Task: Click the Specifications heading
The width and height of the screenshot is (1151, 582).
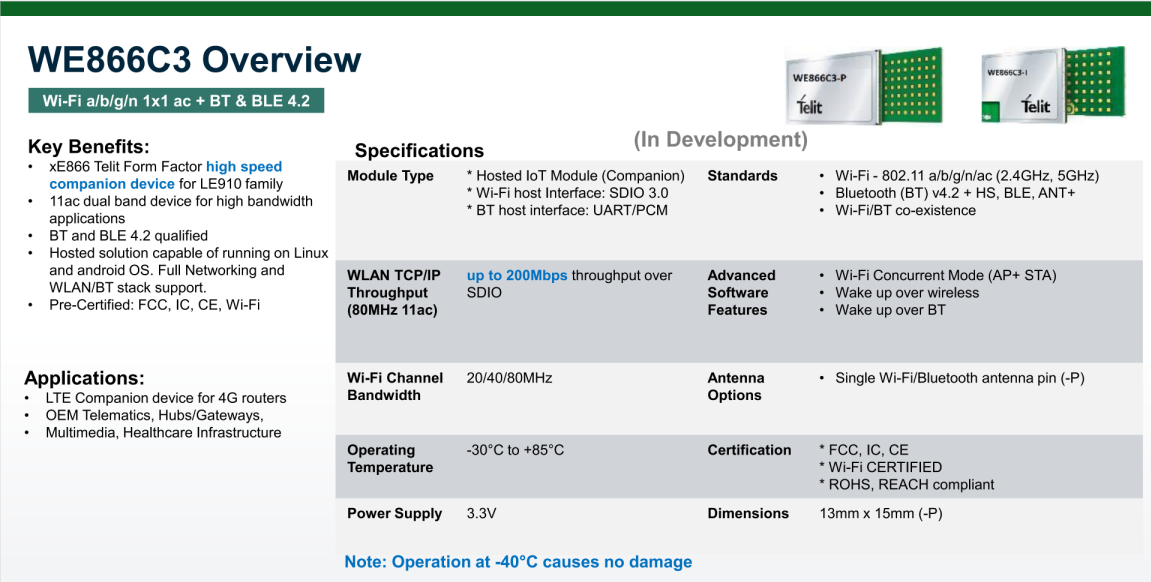Action: tap(419, 150)
